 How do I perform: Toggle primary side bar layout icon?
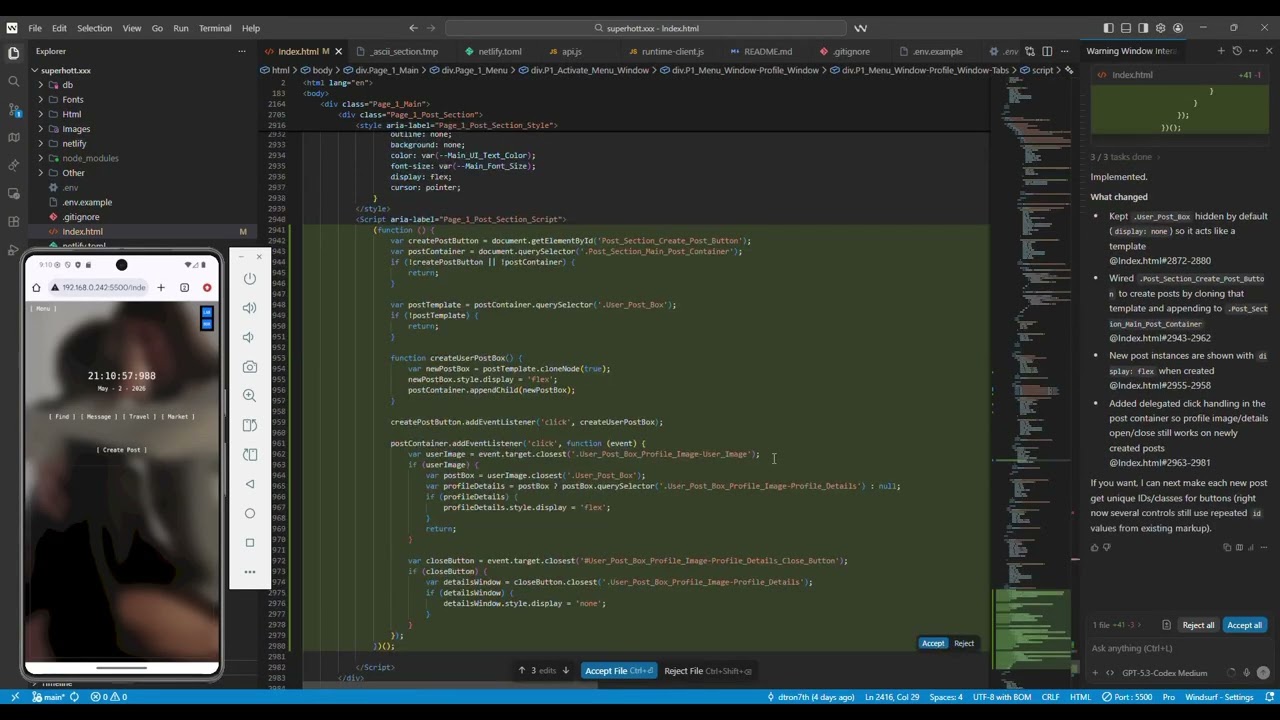[x=1108, y=28]
